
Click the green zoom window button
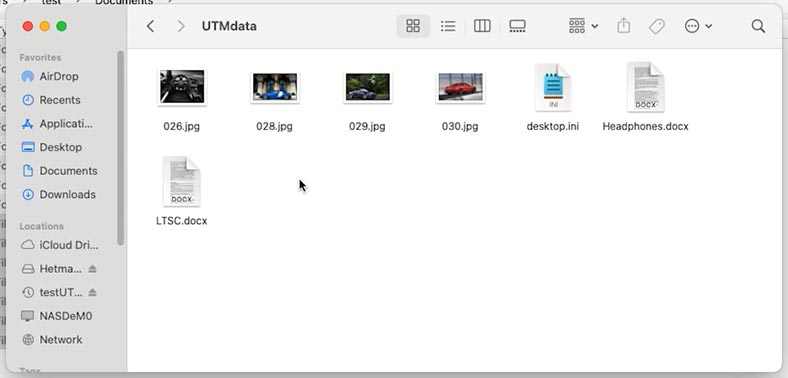[61, 26]
